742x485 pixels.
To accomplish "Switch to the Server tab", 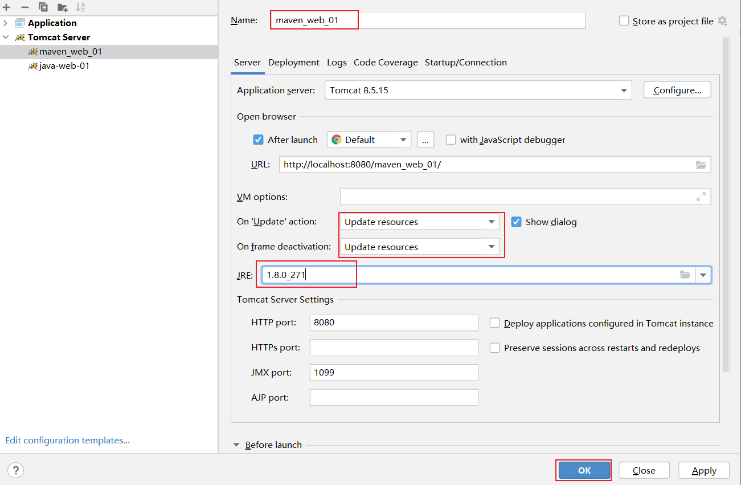I will pos(247,62).
